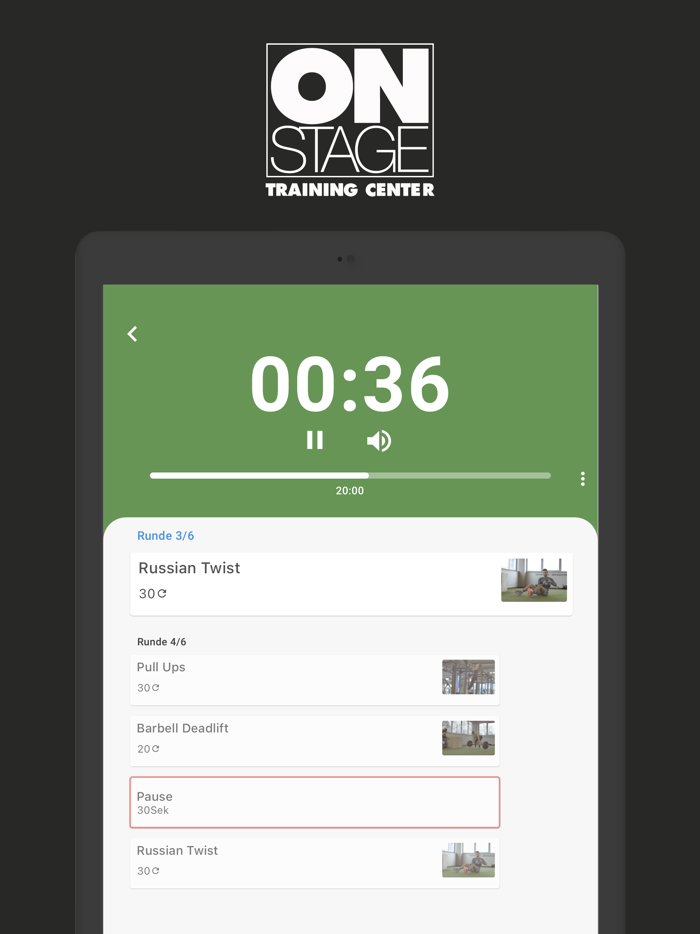Click the repeat icon under Pull Ups
700x934 pixels.
155,687
